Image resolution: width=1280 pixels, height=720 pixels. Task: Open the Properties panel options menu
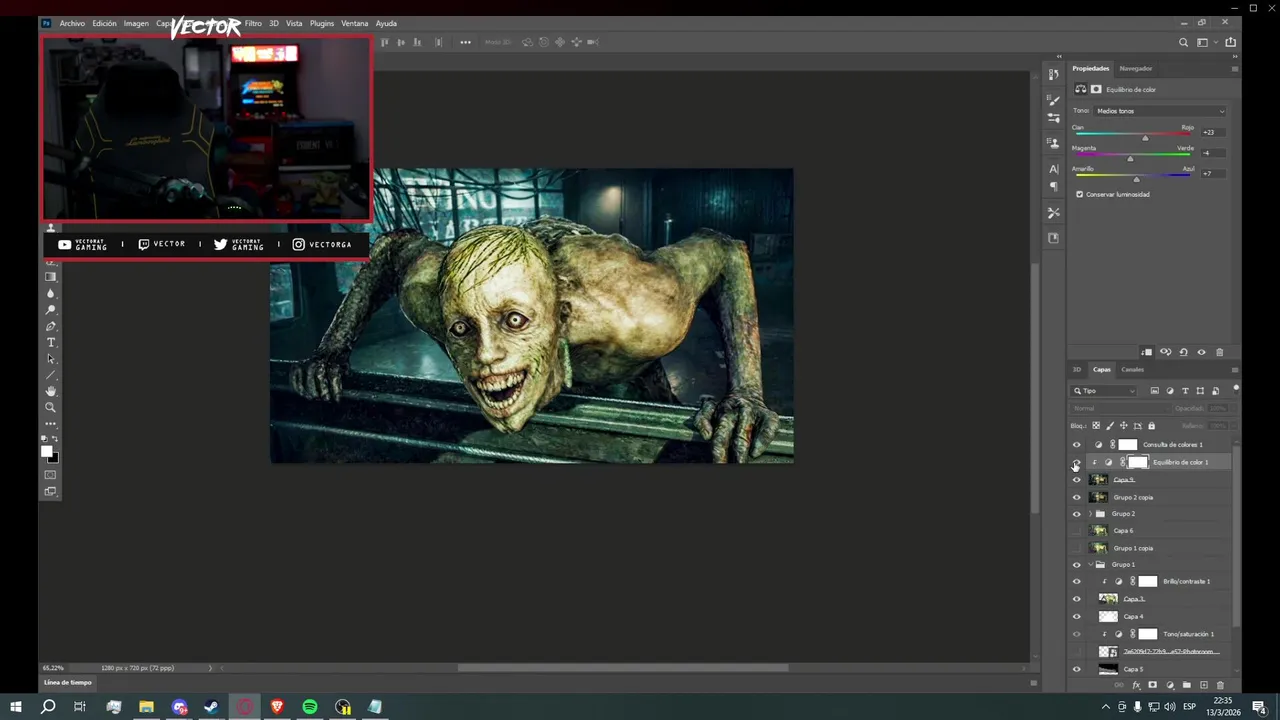[1234, 69]
